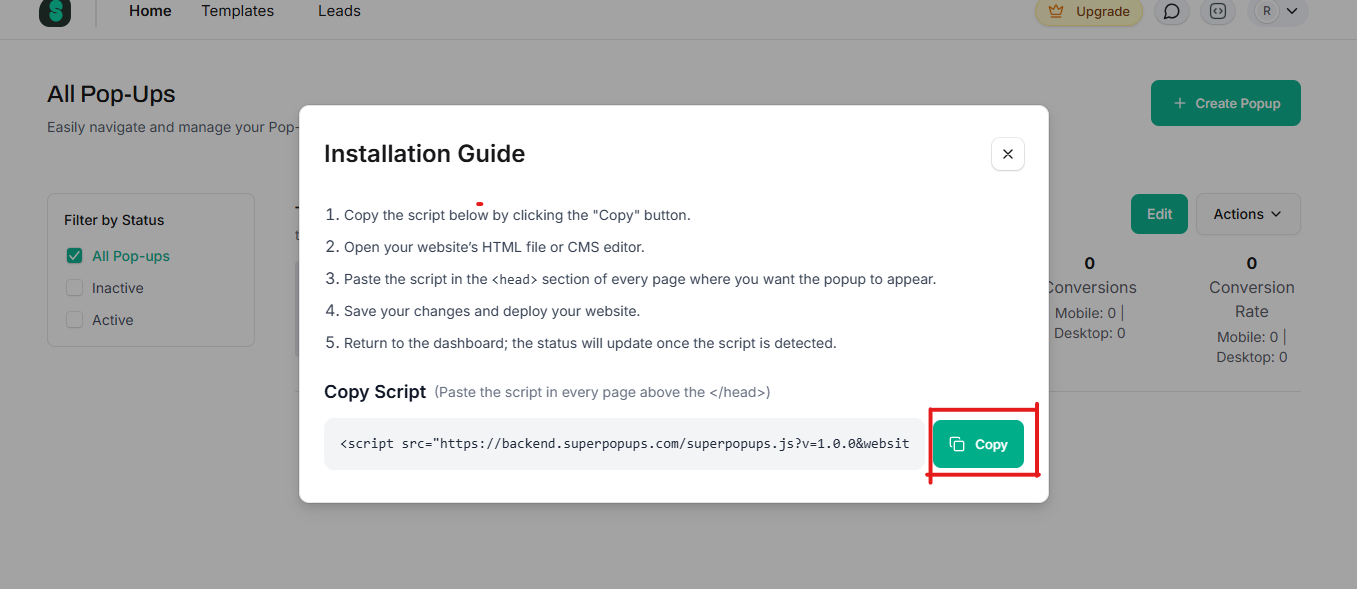This screenshot has width=1357, height=589.
Task: Check the Active status filter
Action: pos(73,319)
